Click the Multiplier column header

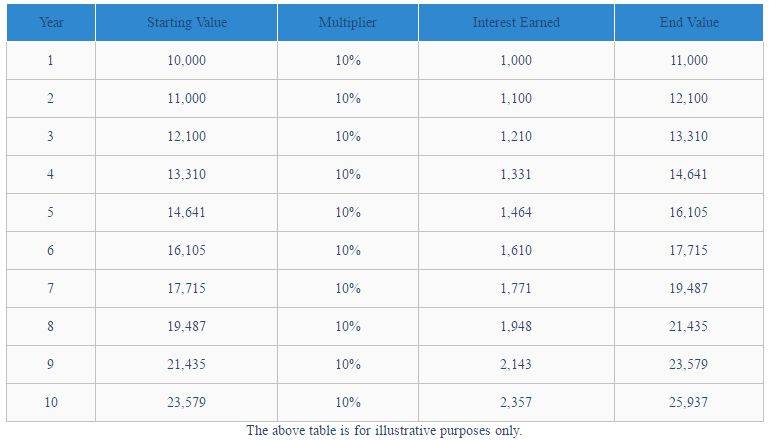[348, 22]
